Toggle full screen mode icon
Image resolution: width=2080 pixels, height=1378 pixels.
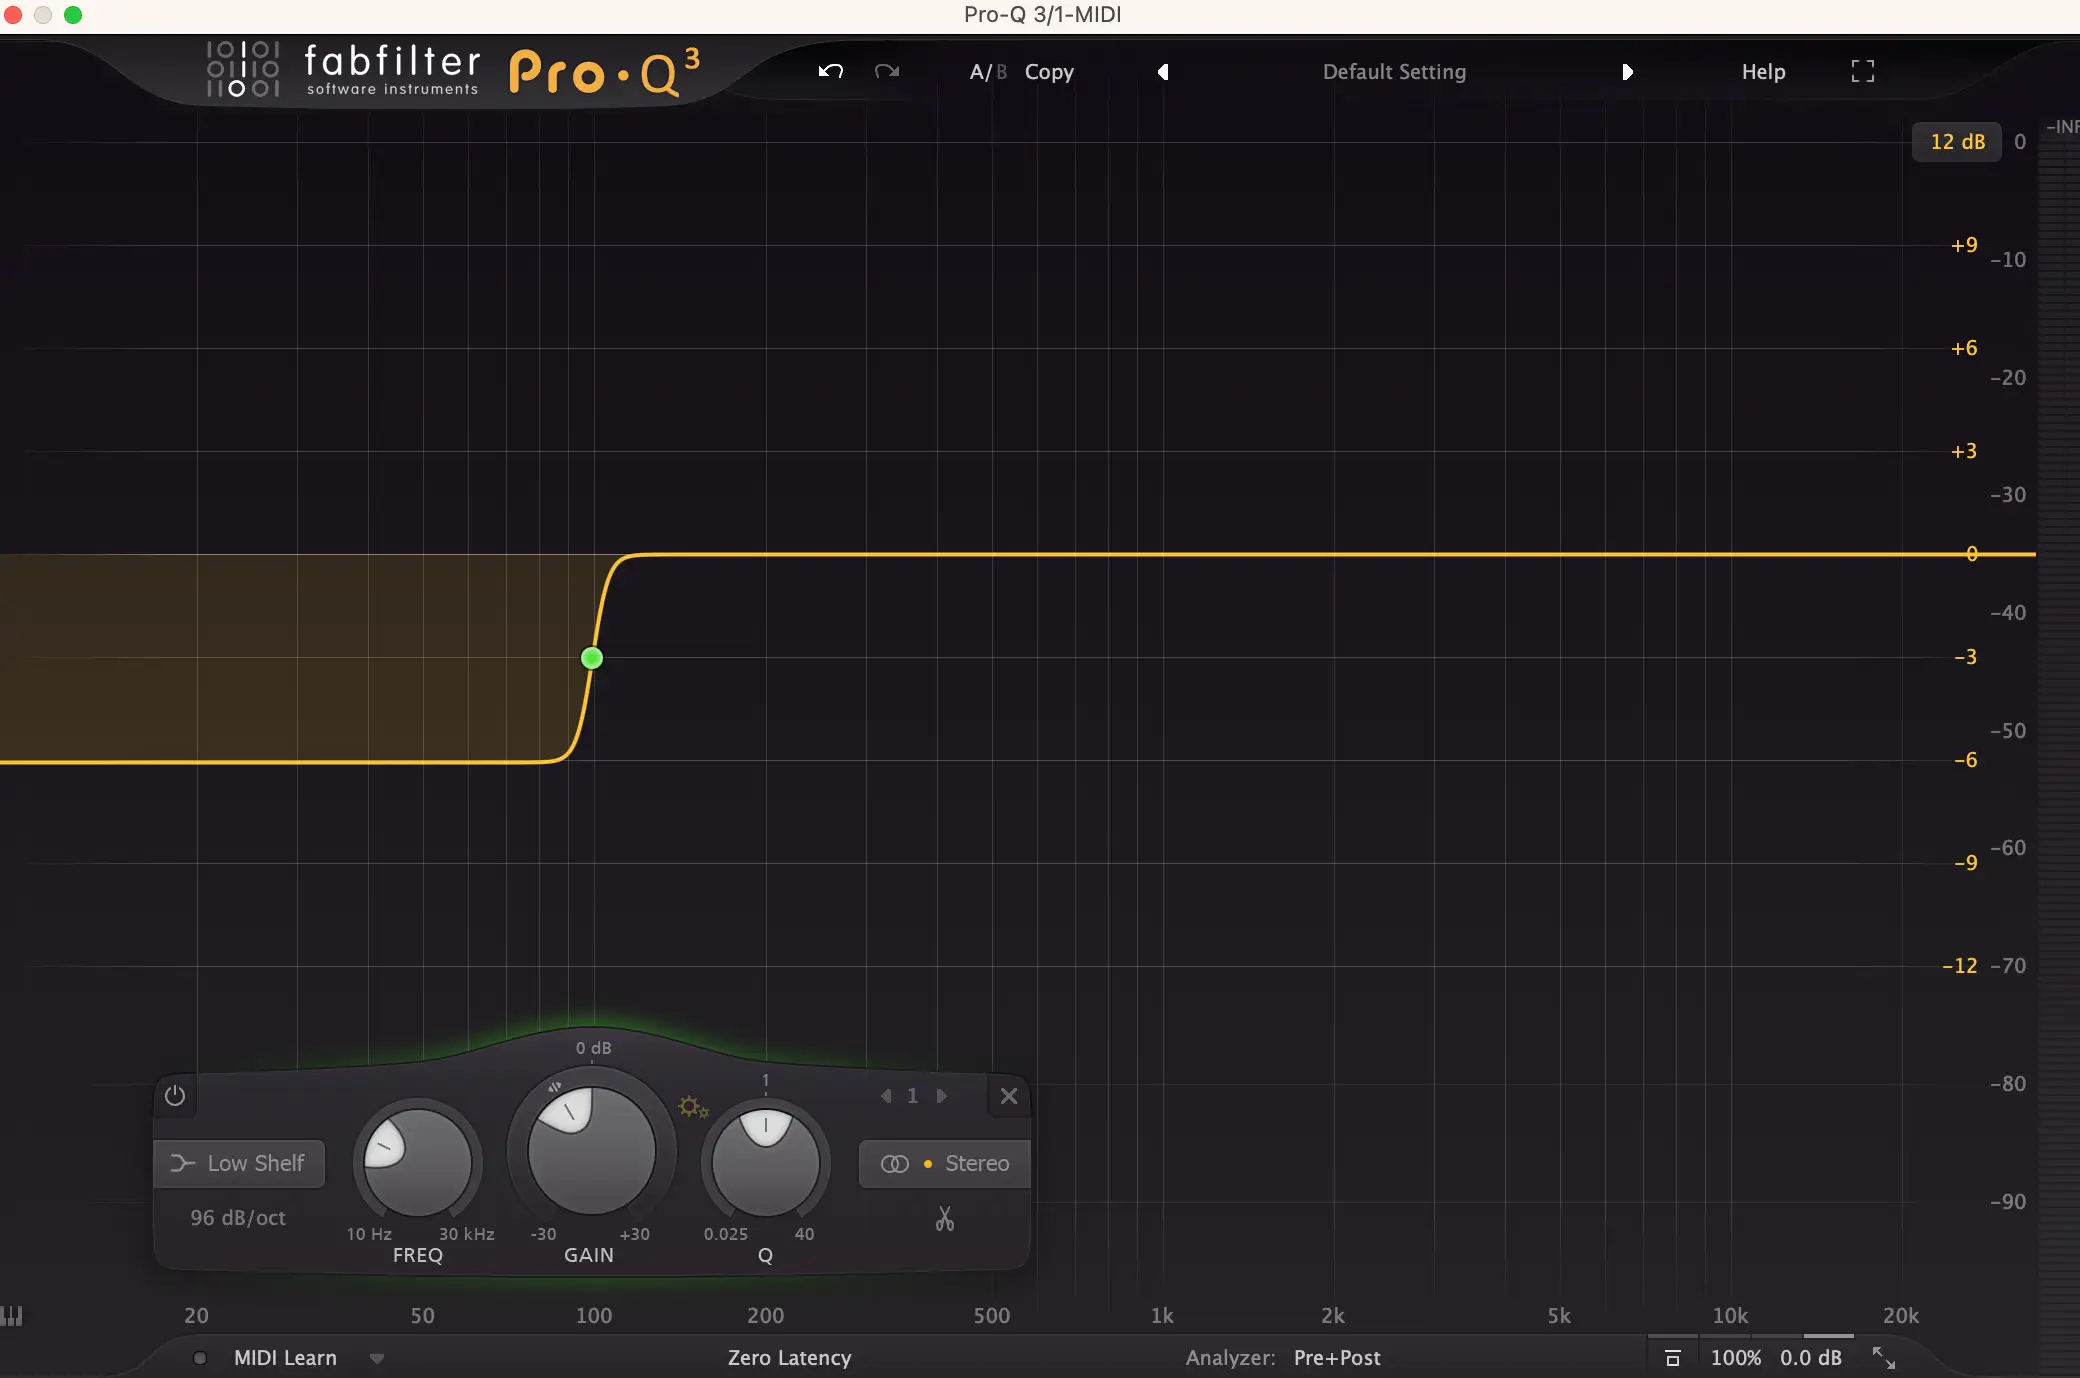coord(1862,71)
